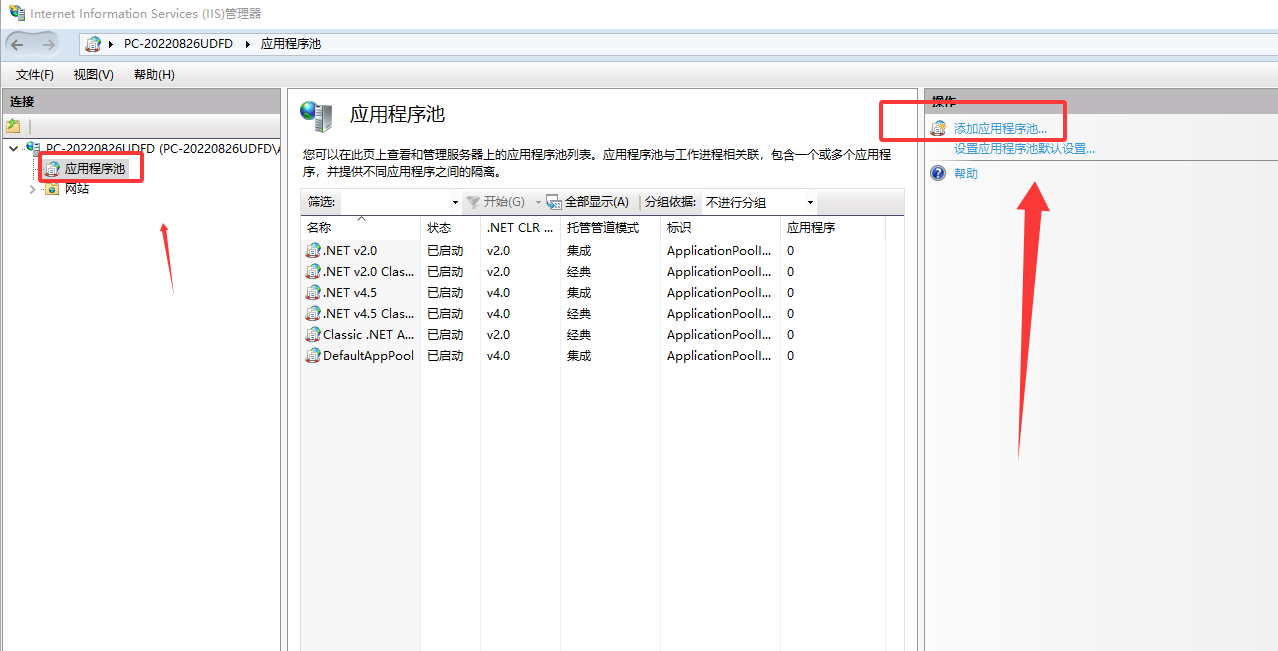
Task: Click 集成 mode in .NET v4.5 row
Action: (x=579, y=293)
